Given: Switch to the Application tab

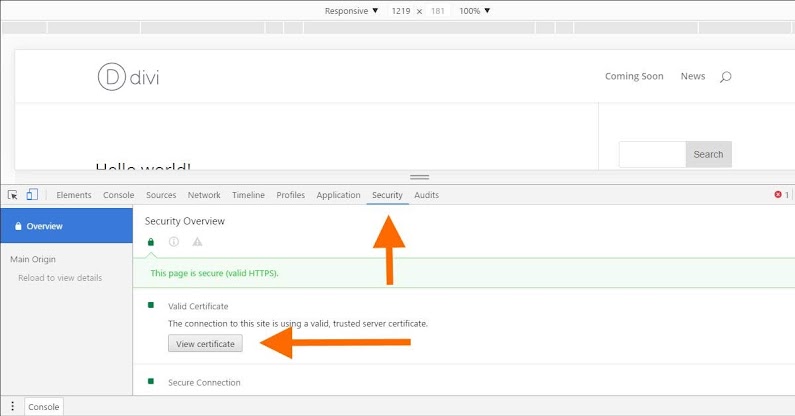Looking at the screenshot, I should 338,195.
